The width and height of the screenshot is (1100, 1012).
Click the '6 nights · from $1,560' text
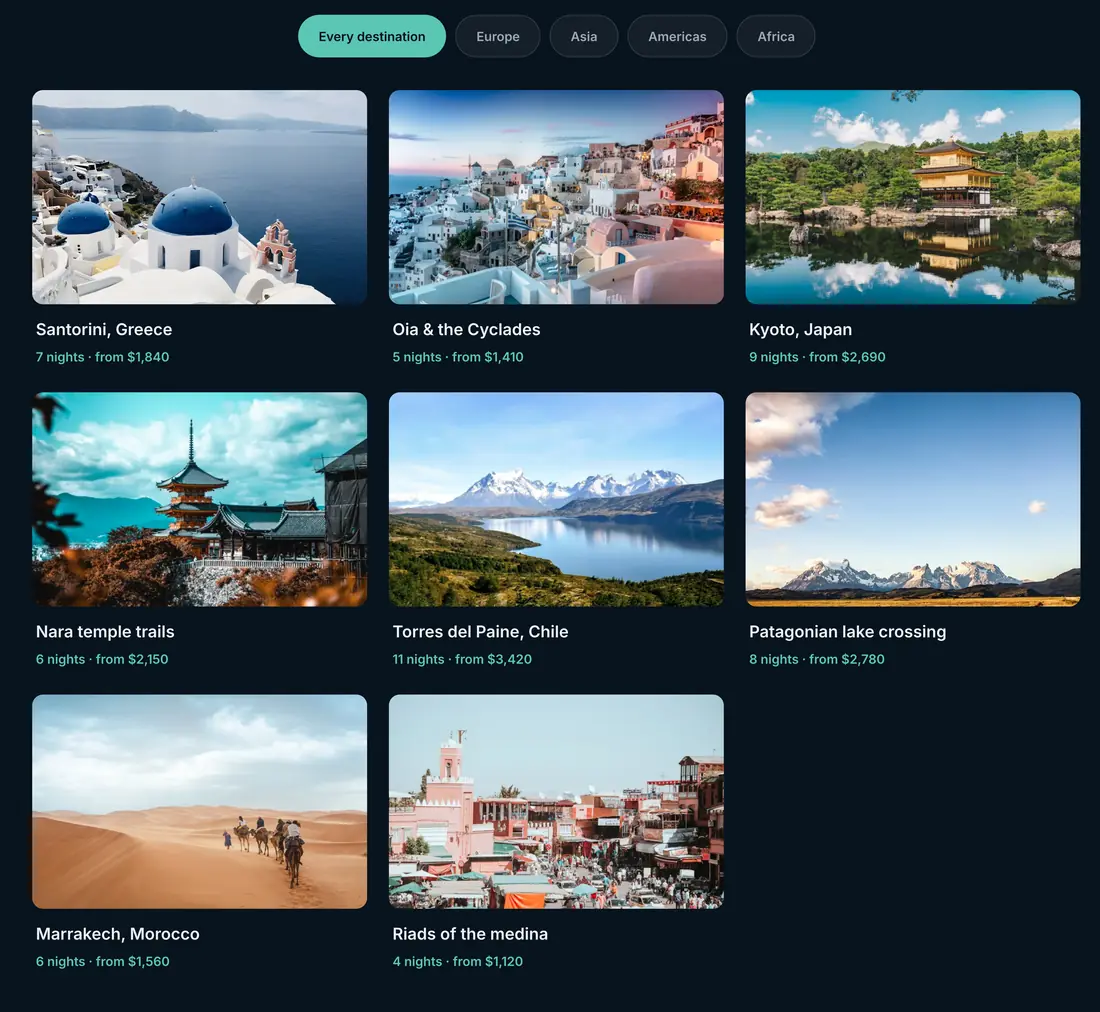(x=103, y=962)
